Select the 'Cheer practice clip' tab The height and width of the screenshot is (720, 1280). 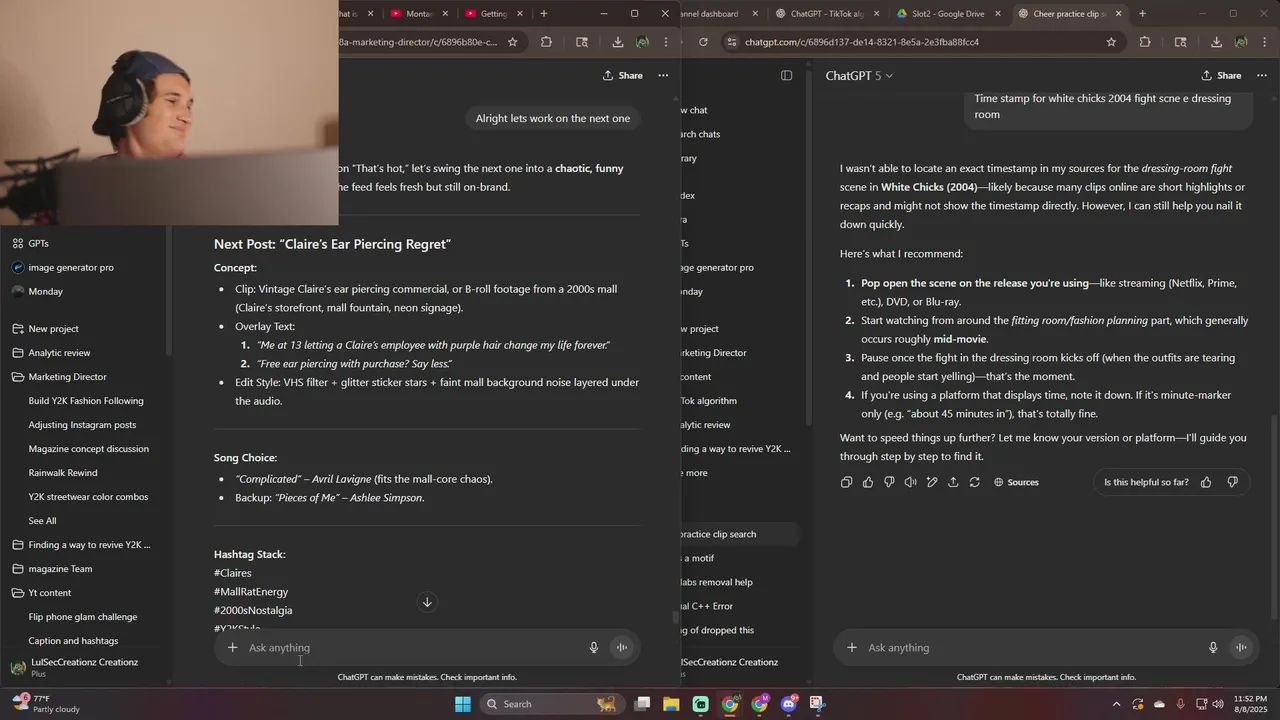pos(1068,14)
